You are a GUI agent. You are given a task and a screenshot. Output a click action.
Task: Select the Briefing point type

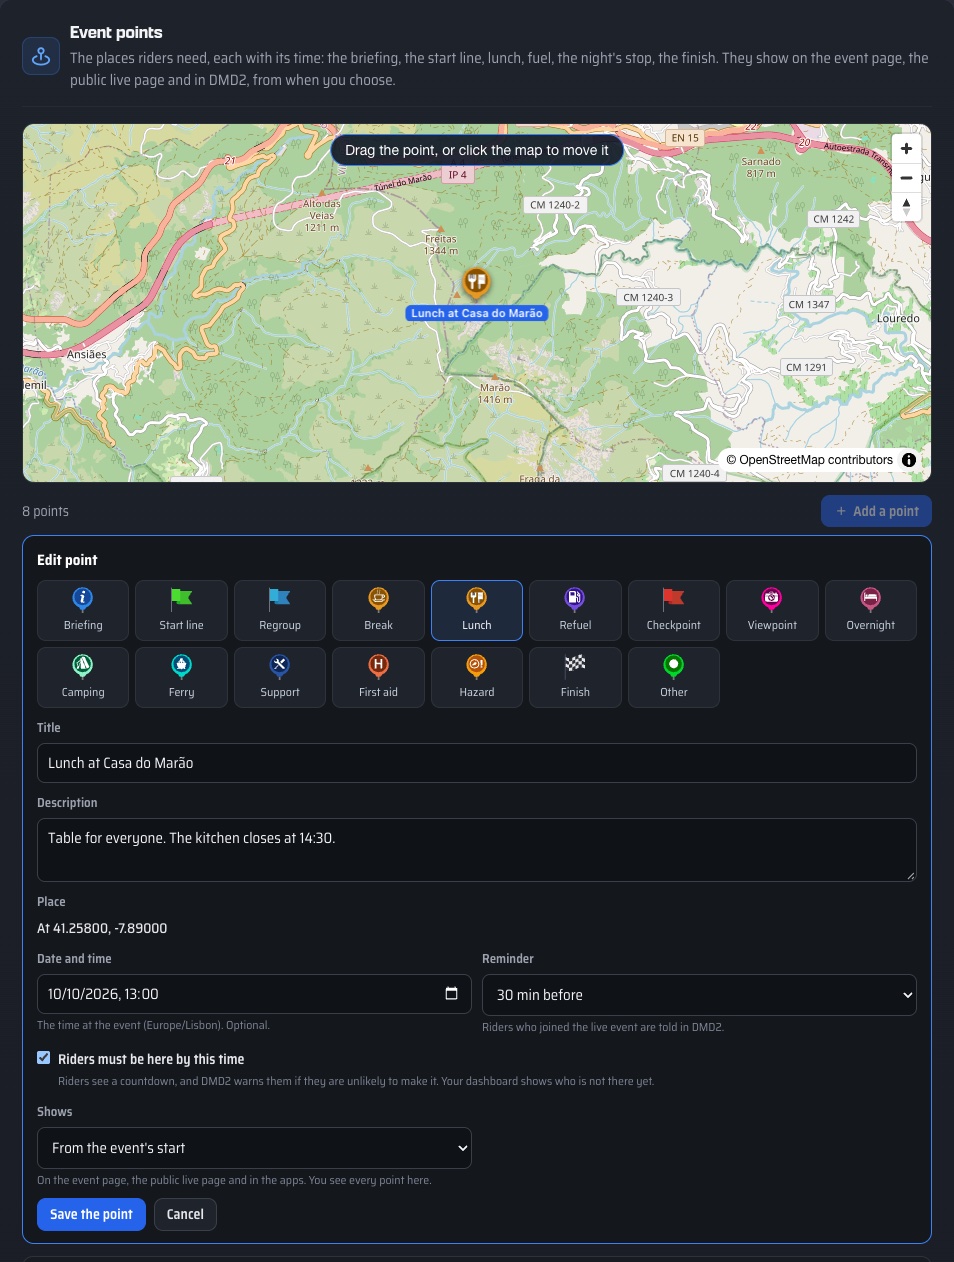click(83, 610)
